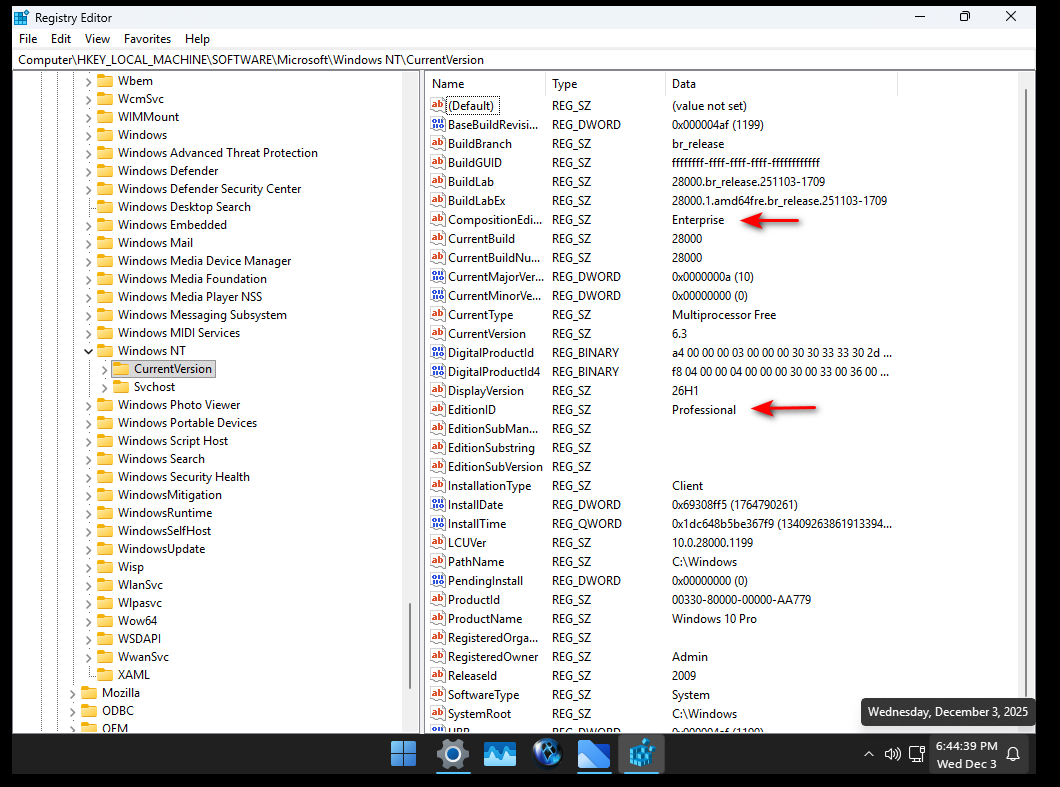Expand the Svchost key
Viewport: 1060px width, 787px height.
coord(104,387)
